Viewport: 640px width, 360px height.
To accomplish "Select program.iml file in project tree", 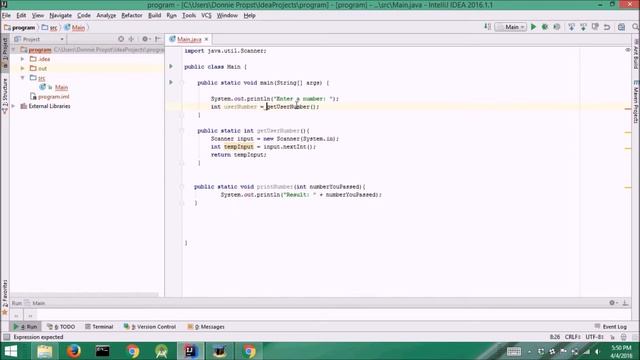I will pyautogui.click(x=53, y=96).
